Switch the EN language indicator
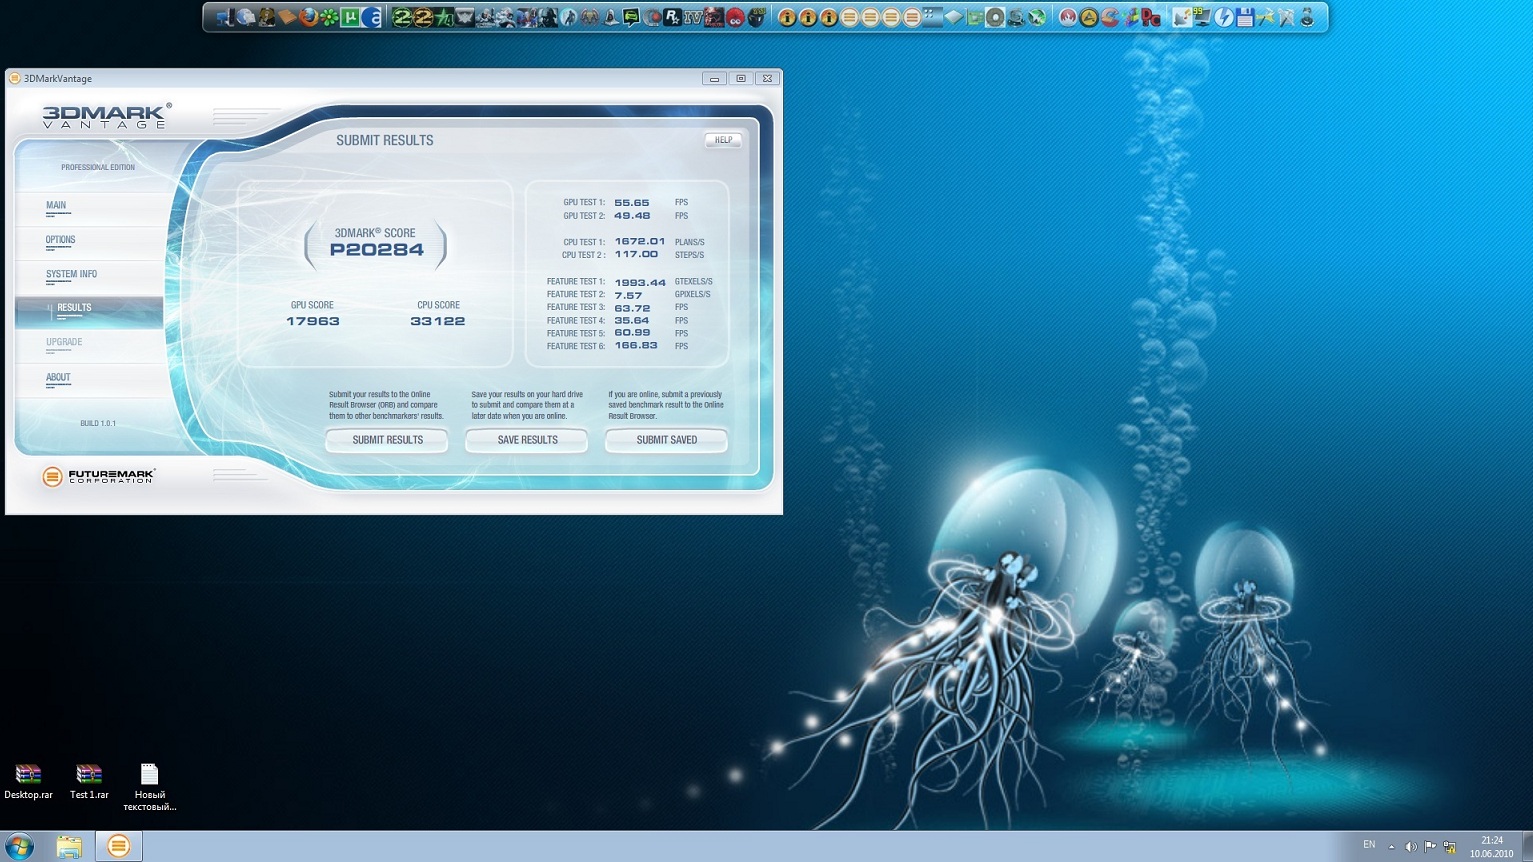The height and width of the screenshot is (862, 1533). [x=1369, y=845]
